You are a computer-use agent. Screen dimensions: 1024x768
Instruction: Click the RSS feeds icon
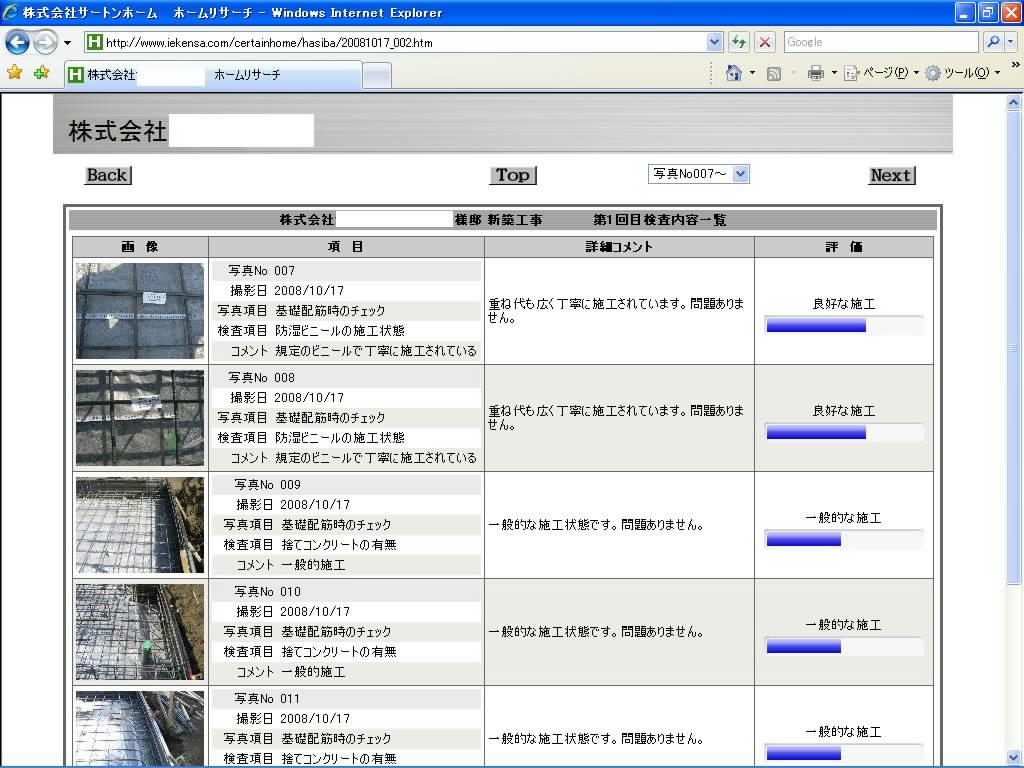[773, 74]
